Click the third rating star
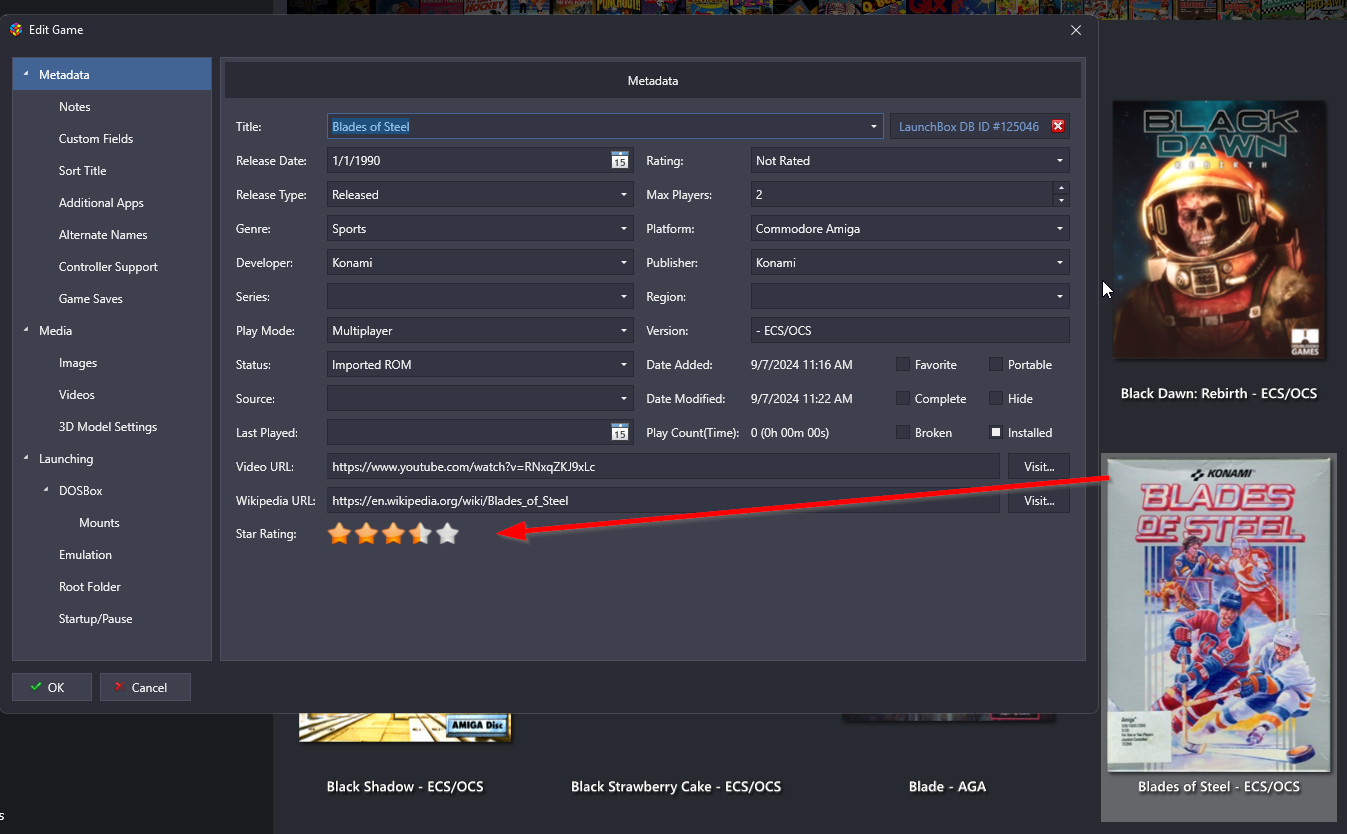Image resolution: width=1347 pixels, height=834 pixels. coord(394,534)
